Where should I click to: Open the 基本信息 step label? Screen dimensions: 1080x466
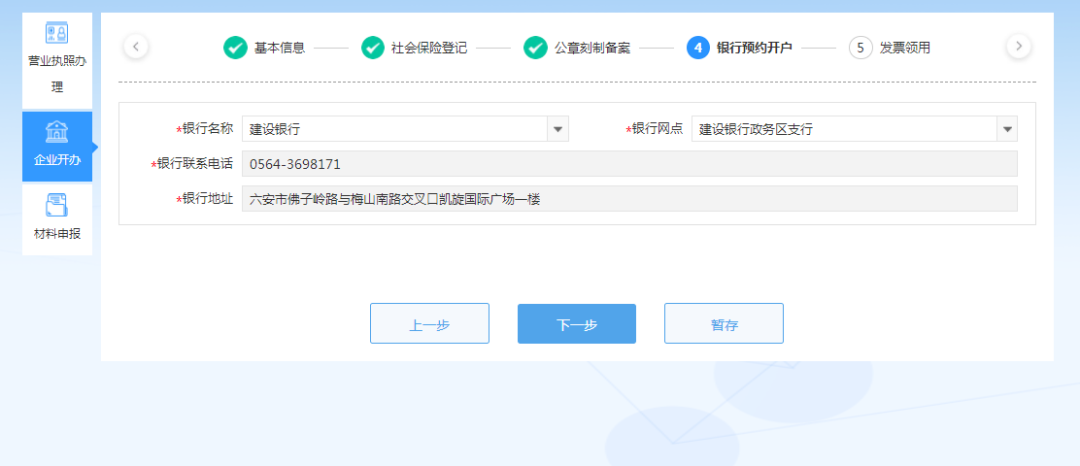(x=279, y=48)
